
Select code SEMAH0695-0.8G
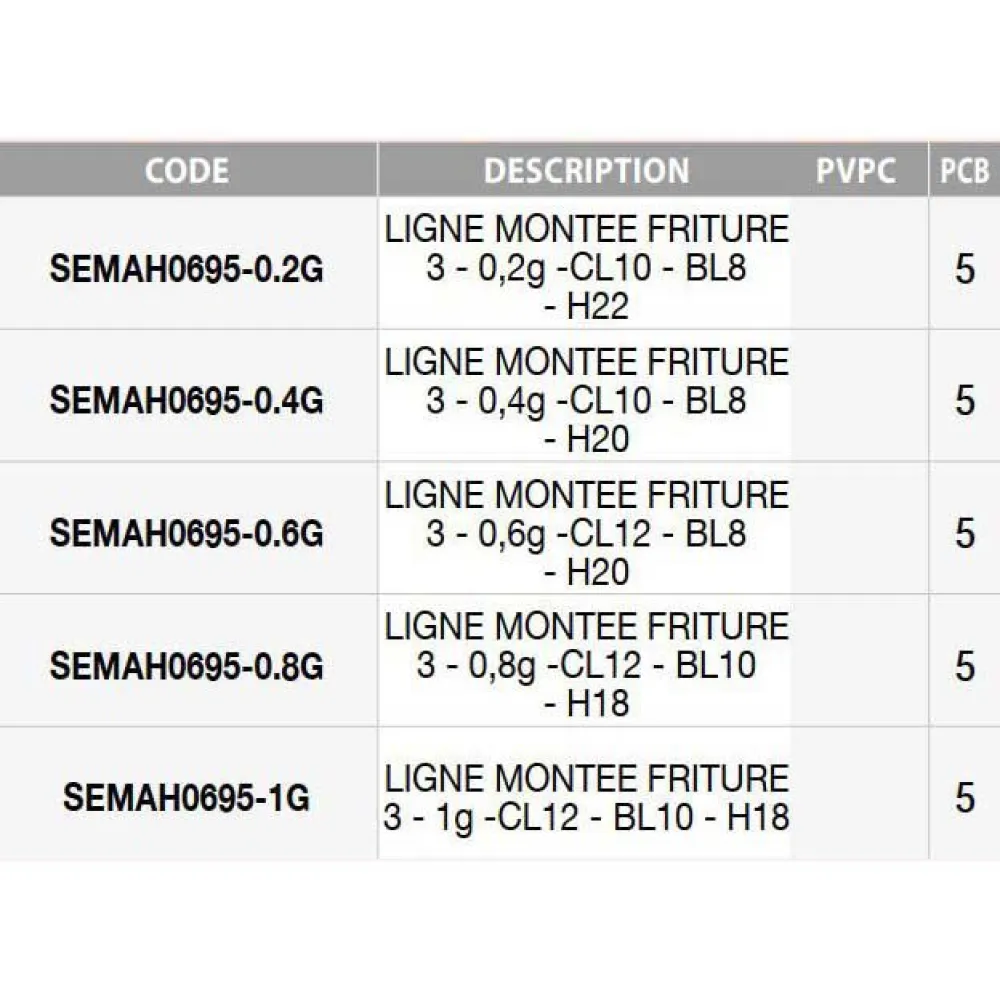click(x=187, y=666)
